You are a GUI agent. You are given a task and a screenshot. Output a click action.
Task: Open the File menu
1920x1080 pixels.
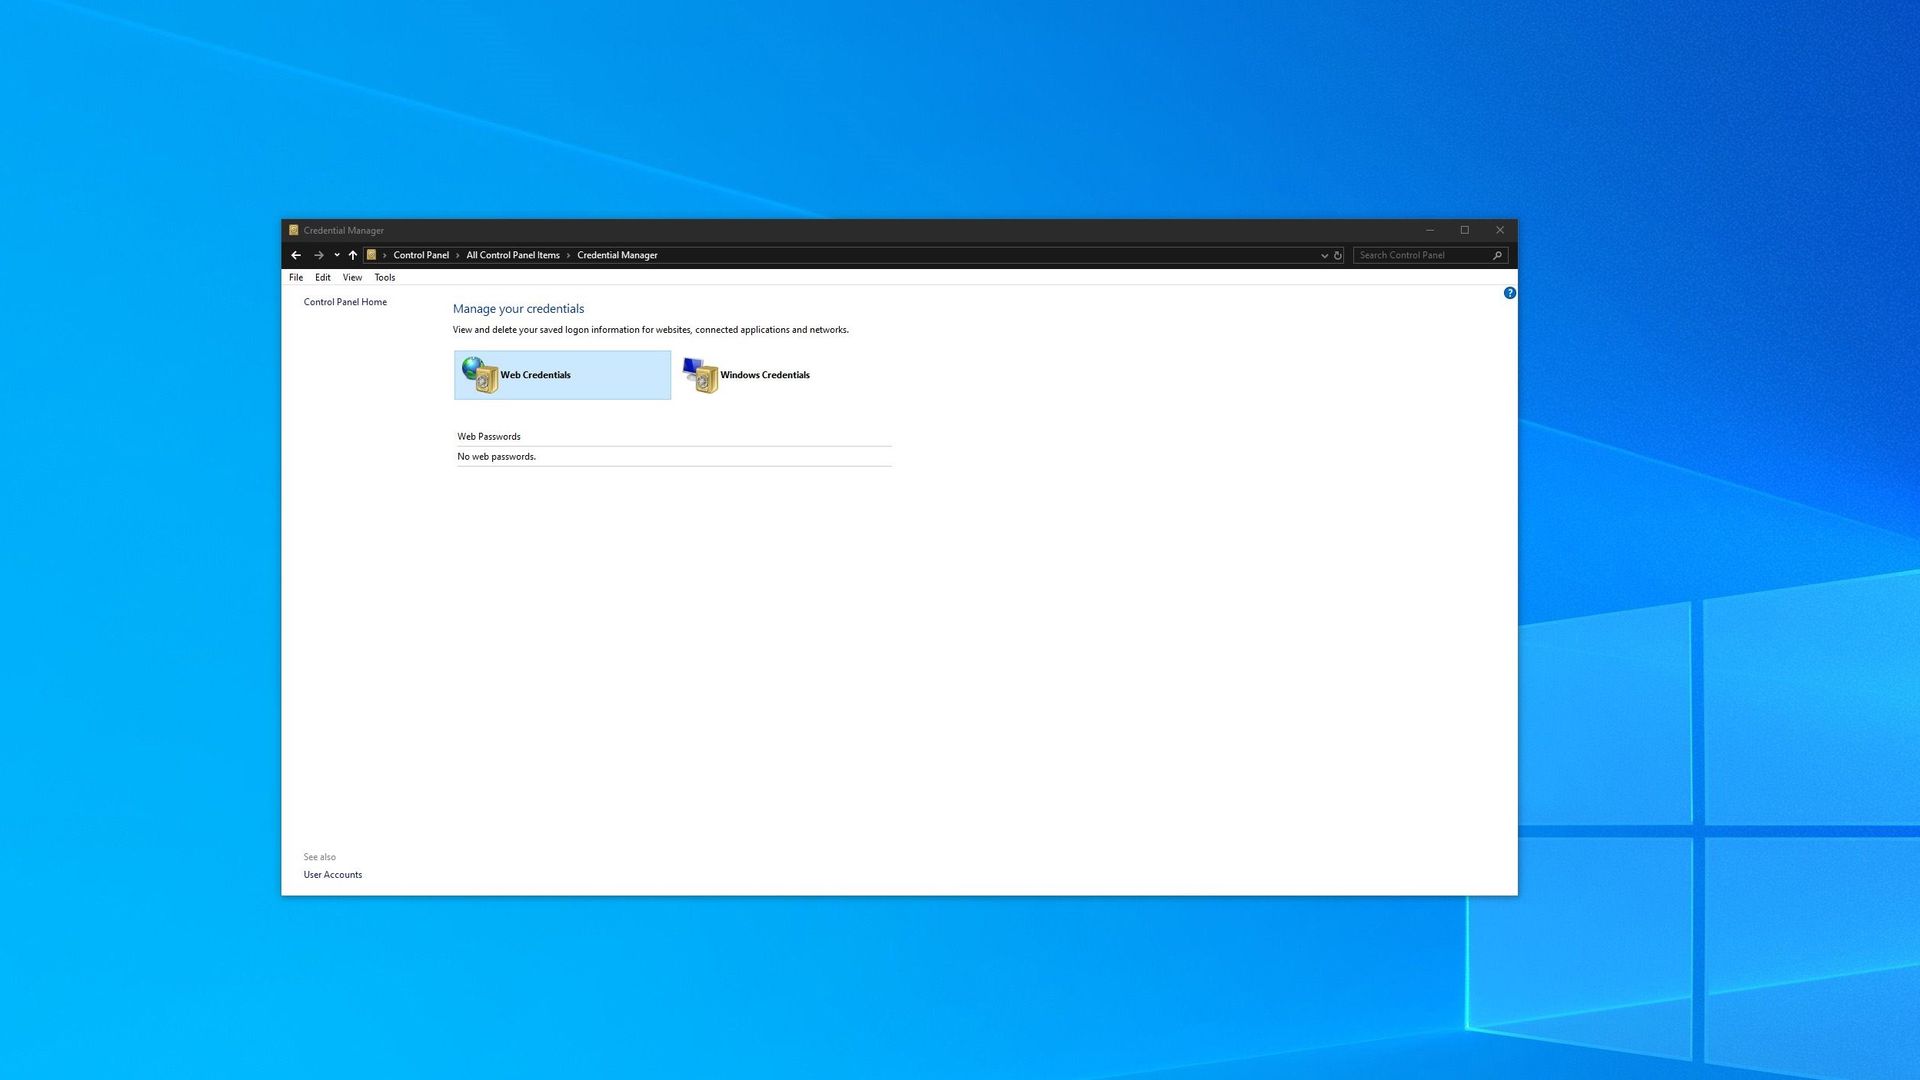pyautogui.click(x=296, y=277)
